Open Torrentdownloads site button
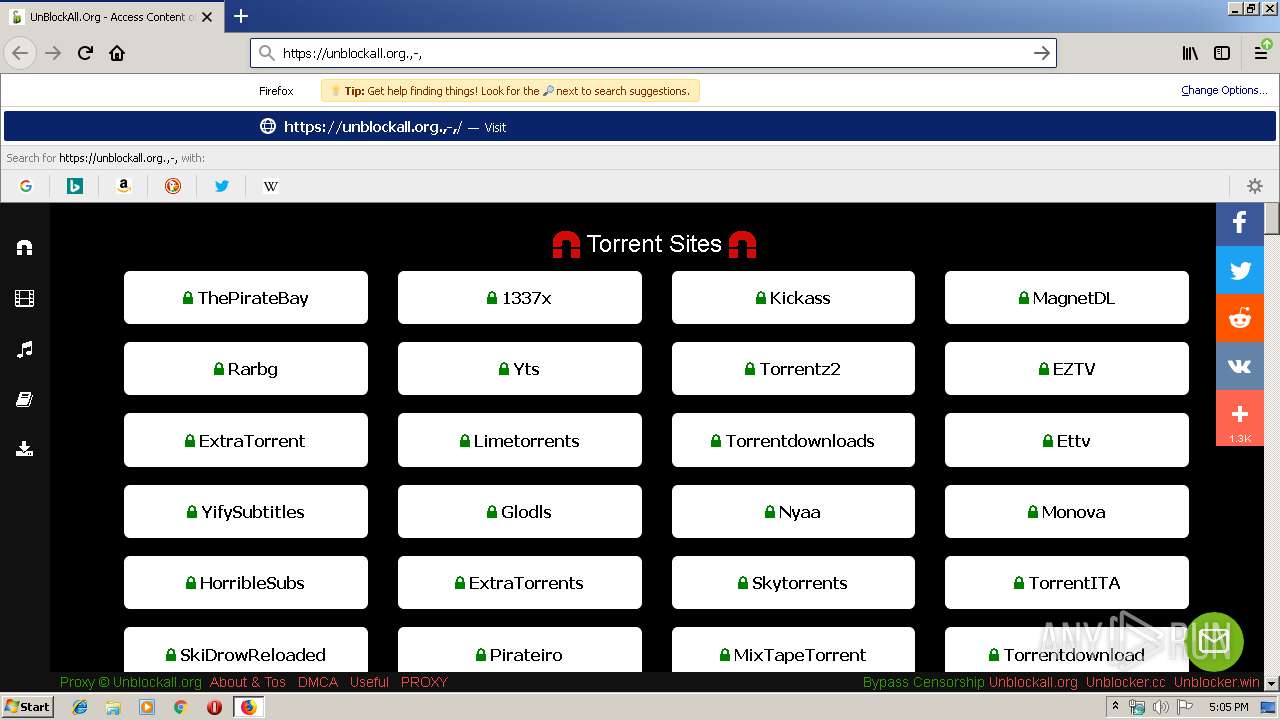The height and width of the screenshot is (720, 1280). coord(793,440)
